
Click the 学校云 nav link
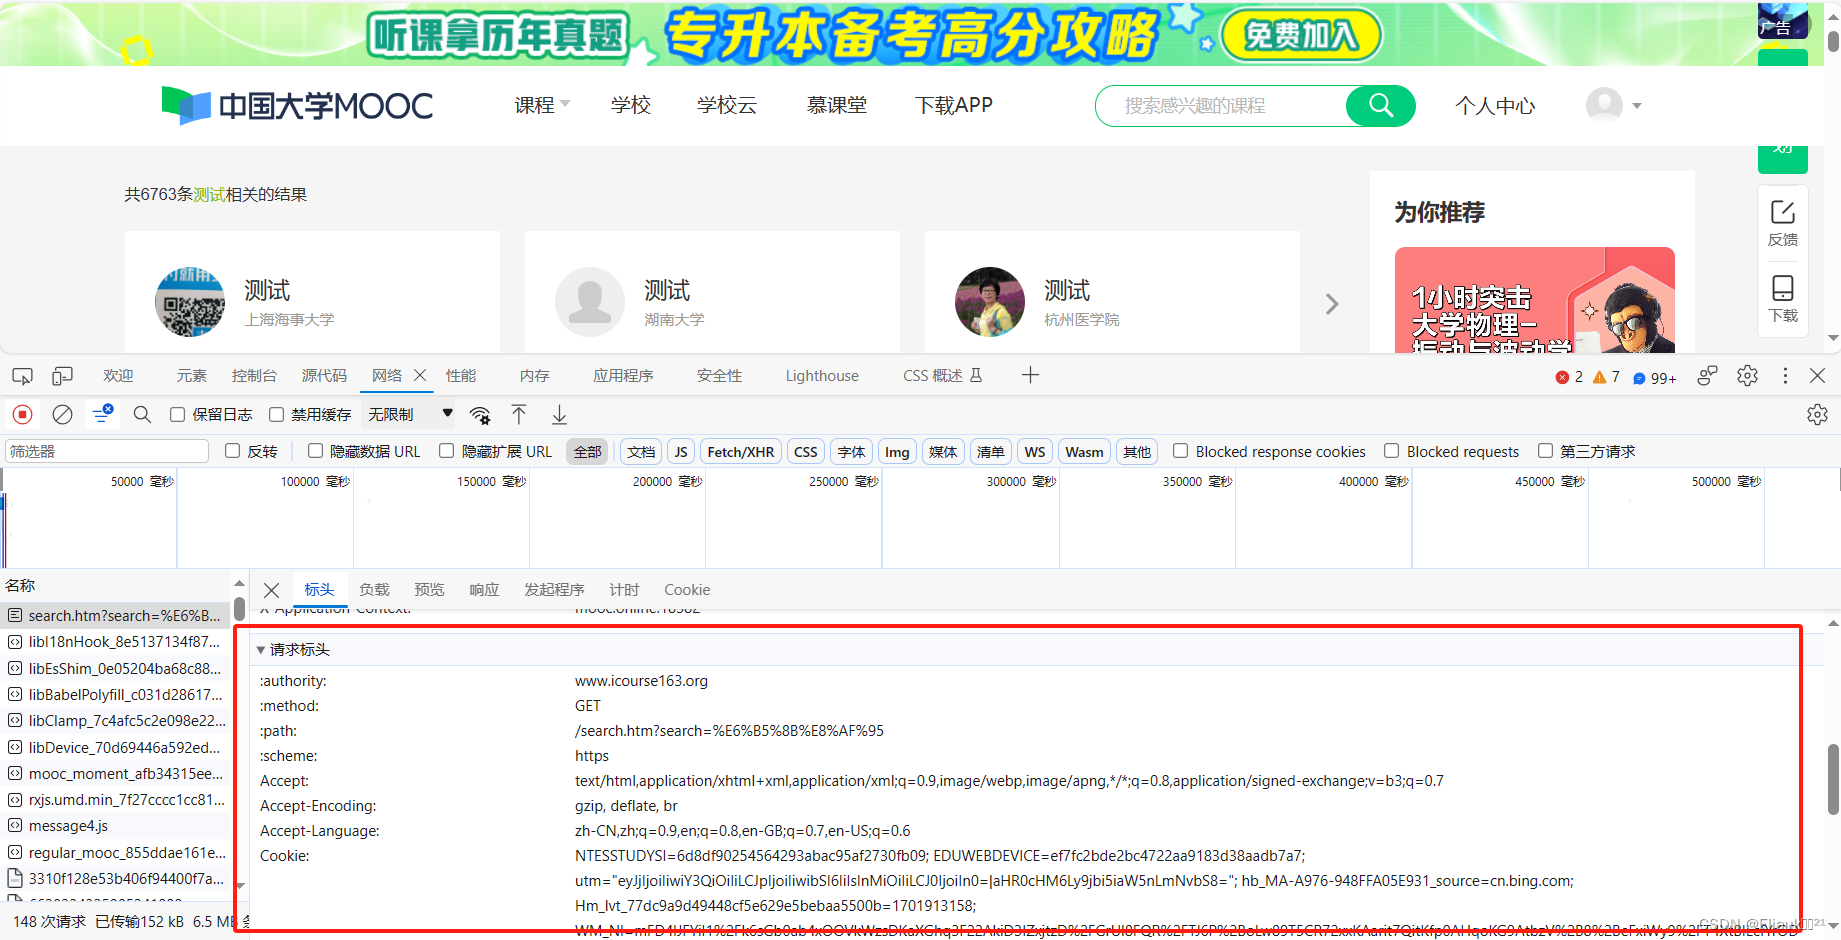point(727,105)
